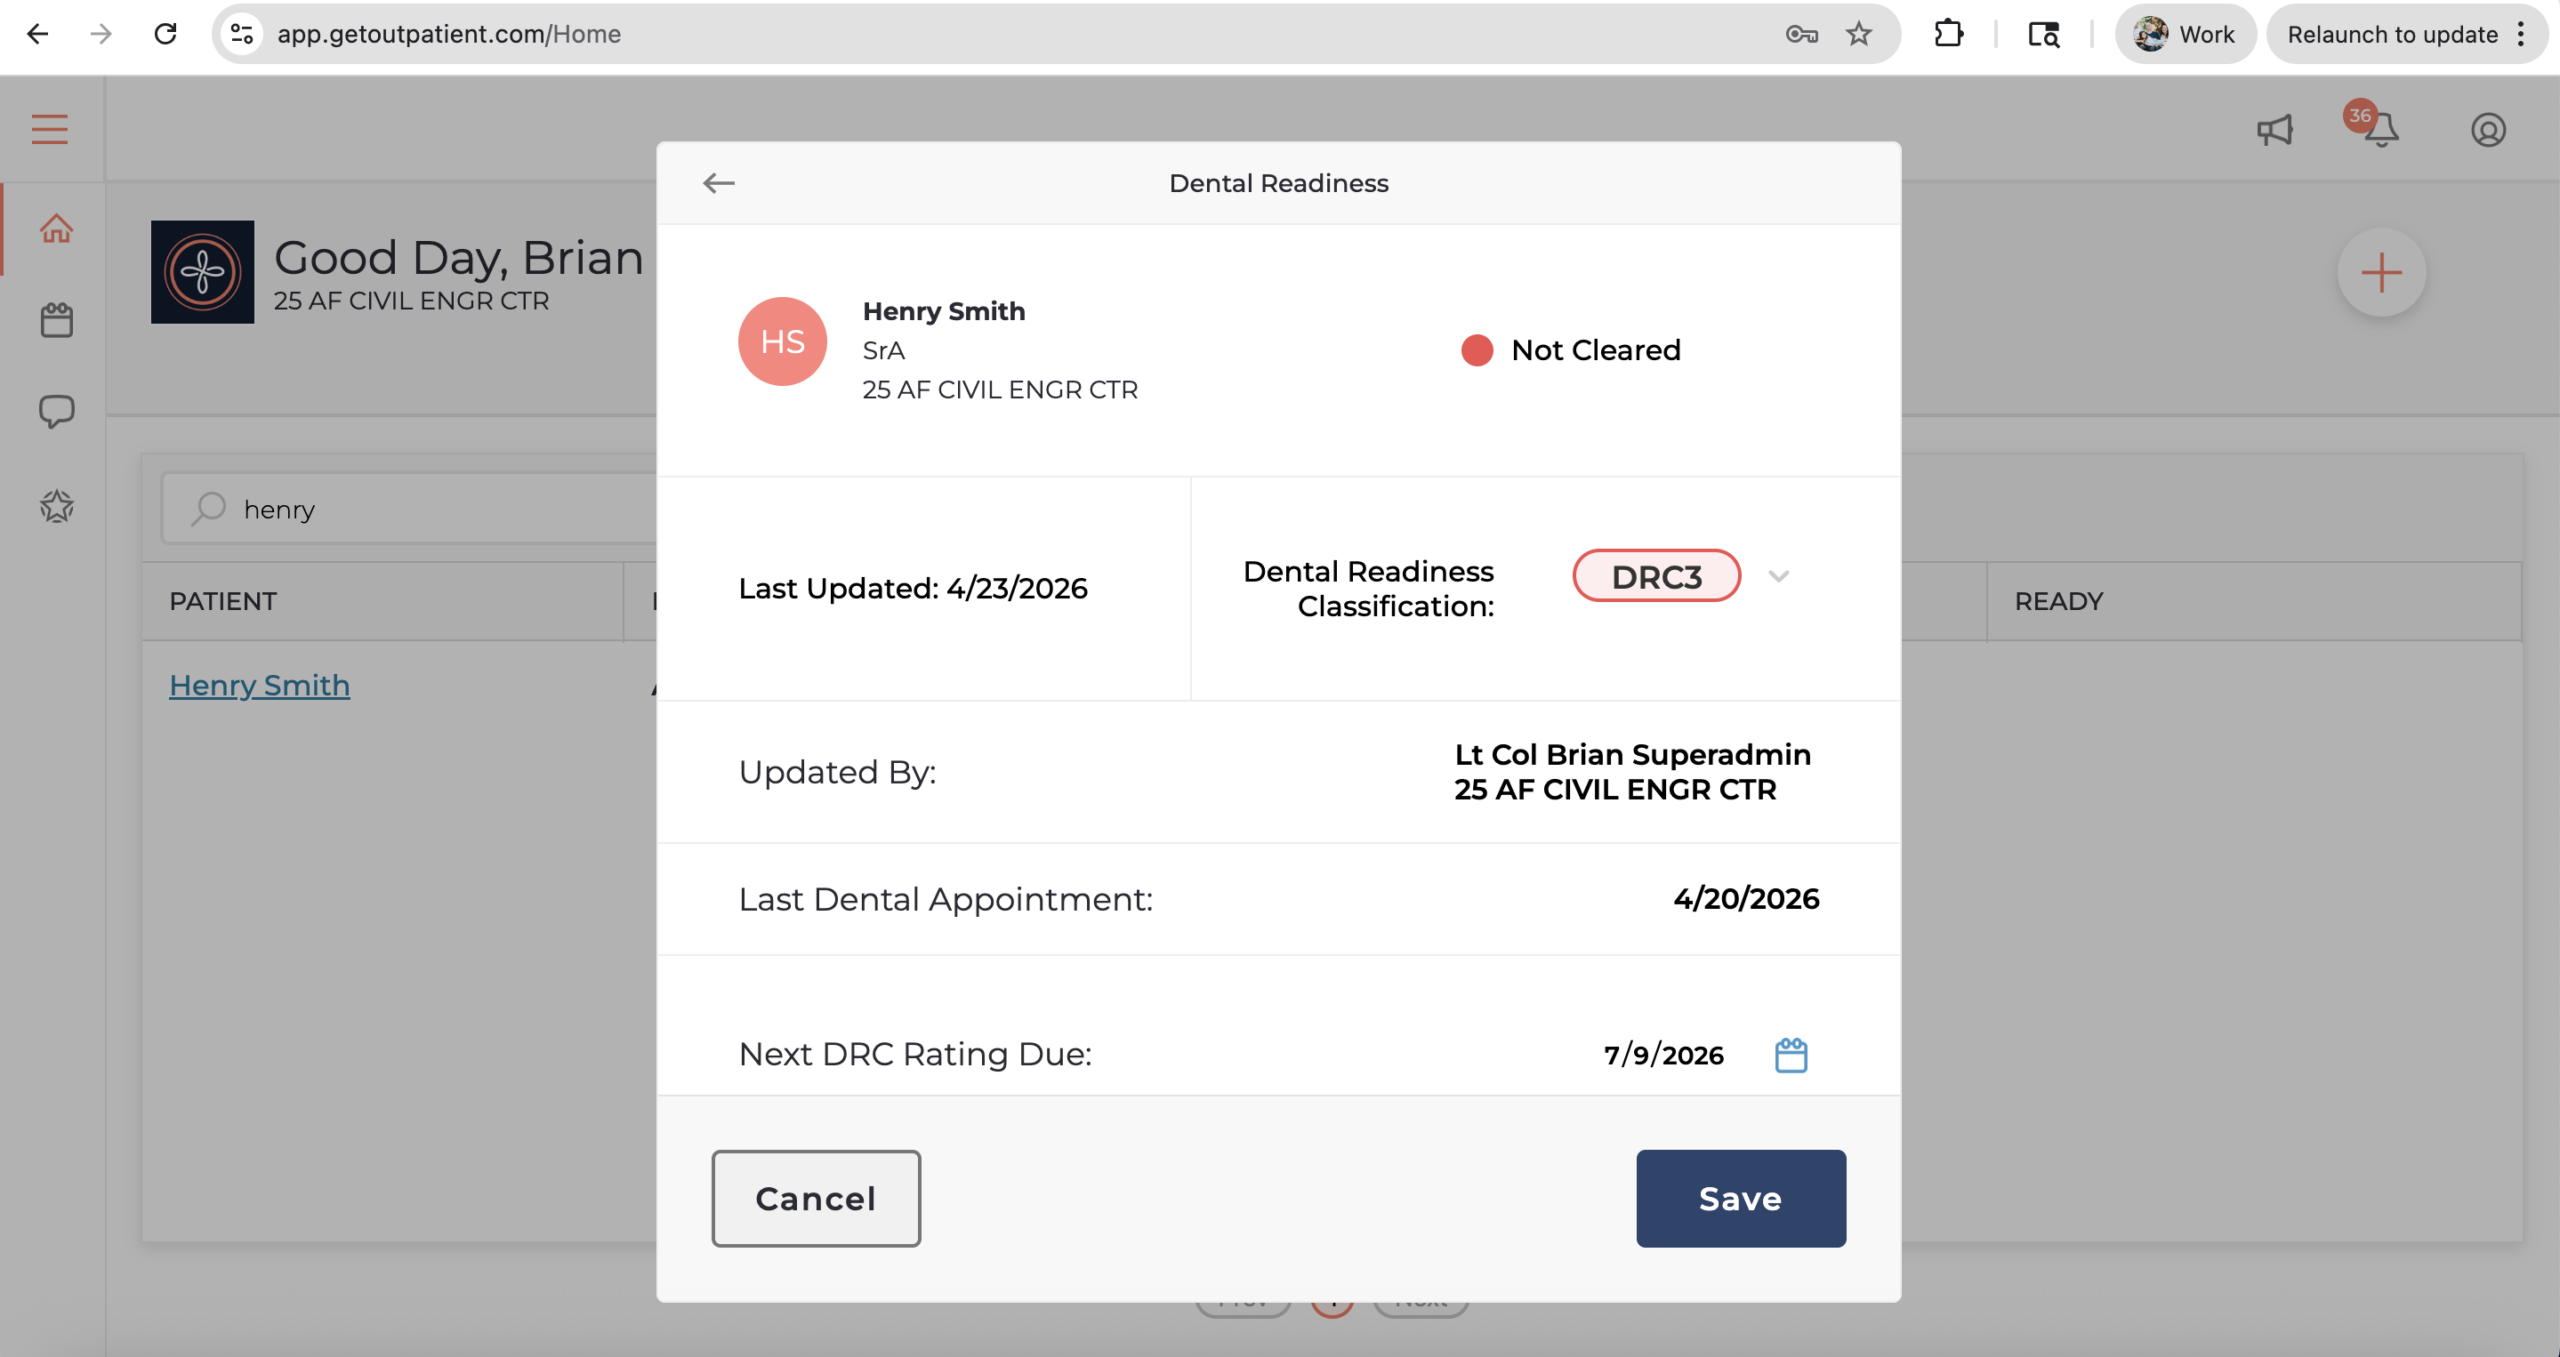
Task: Click the back arrow in Dental Readiness dialog
Action: 718,183
